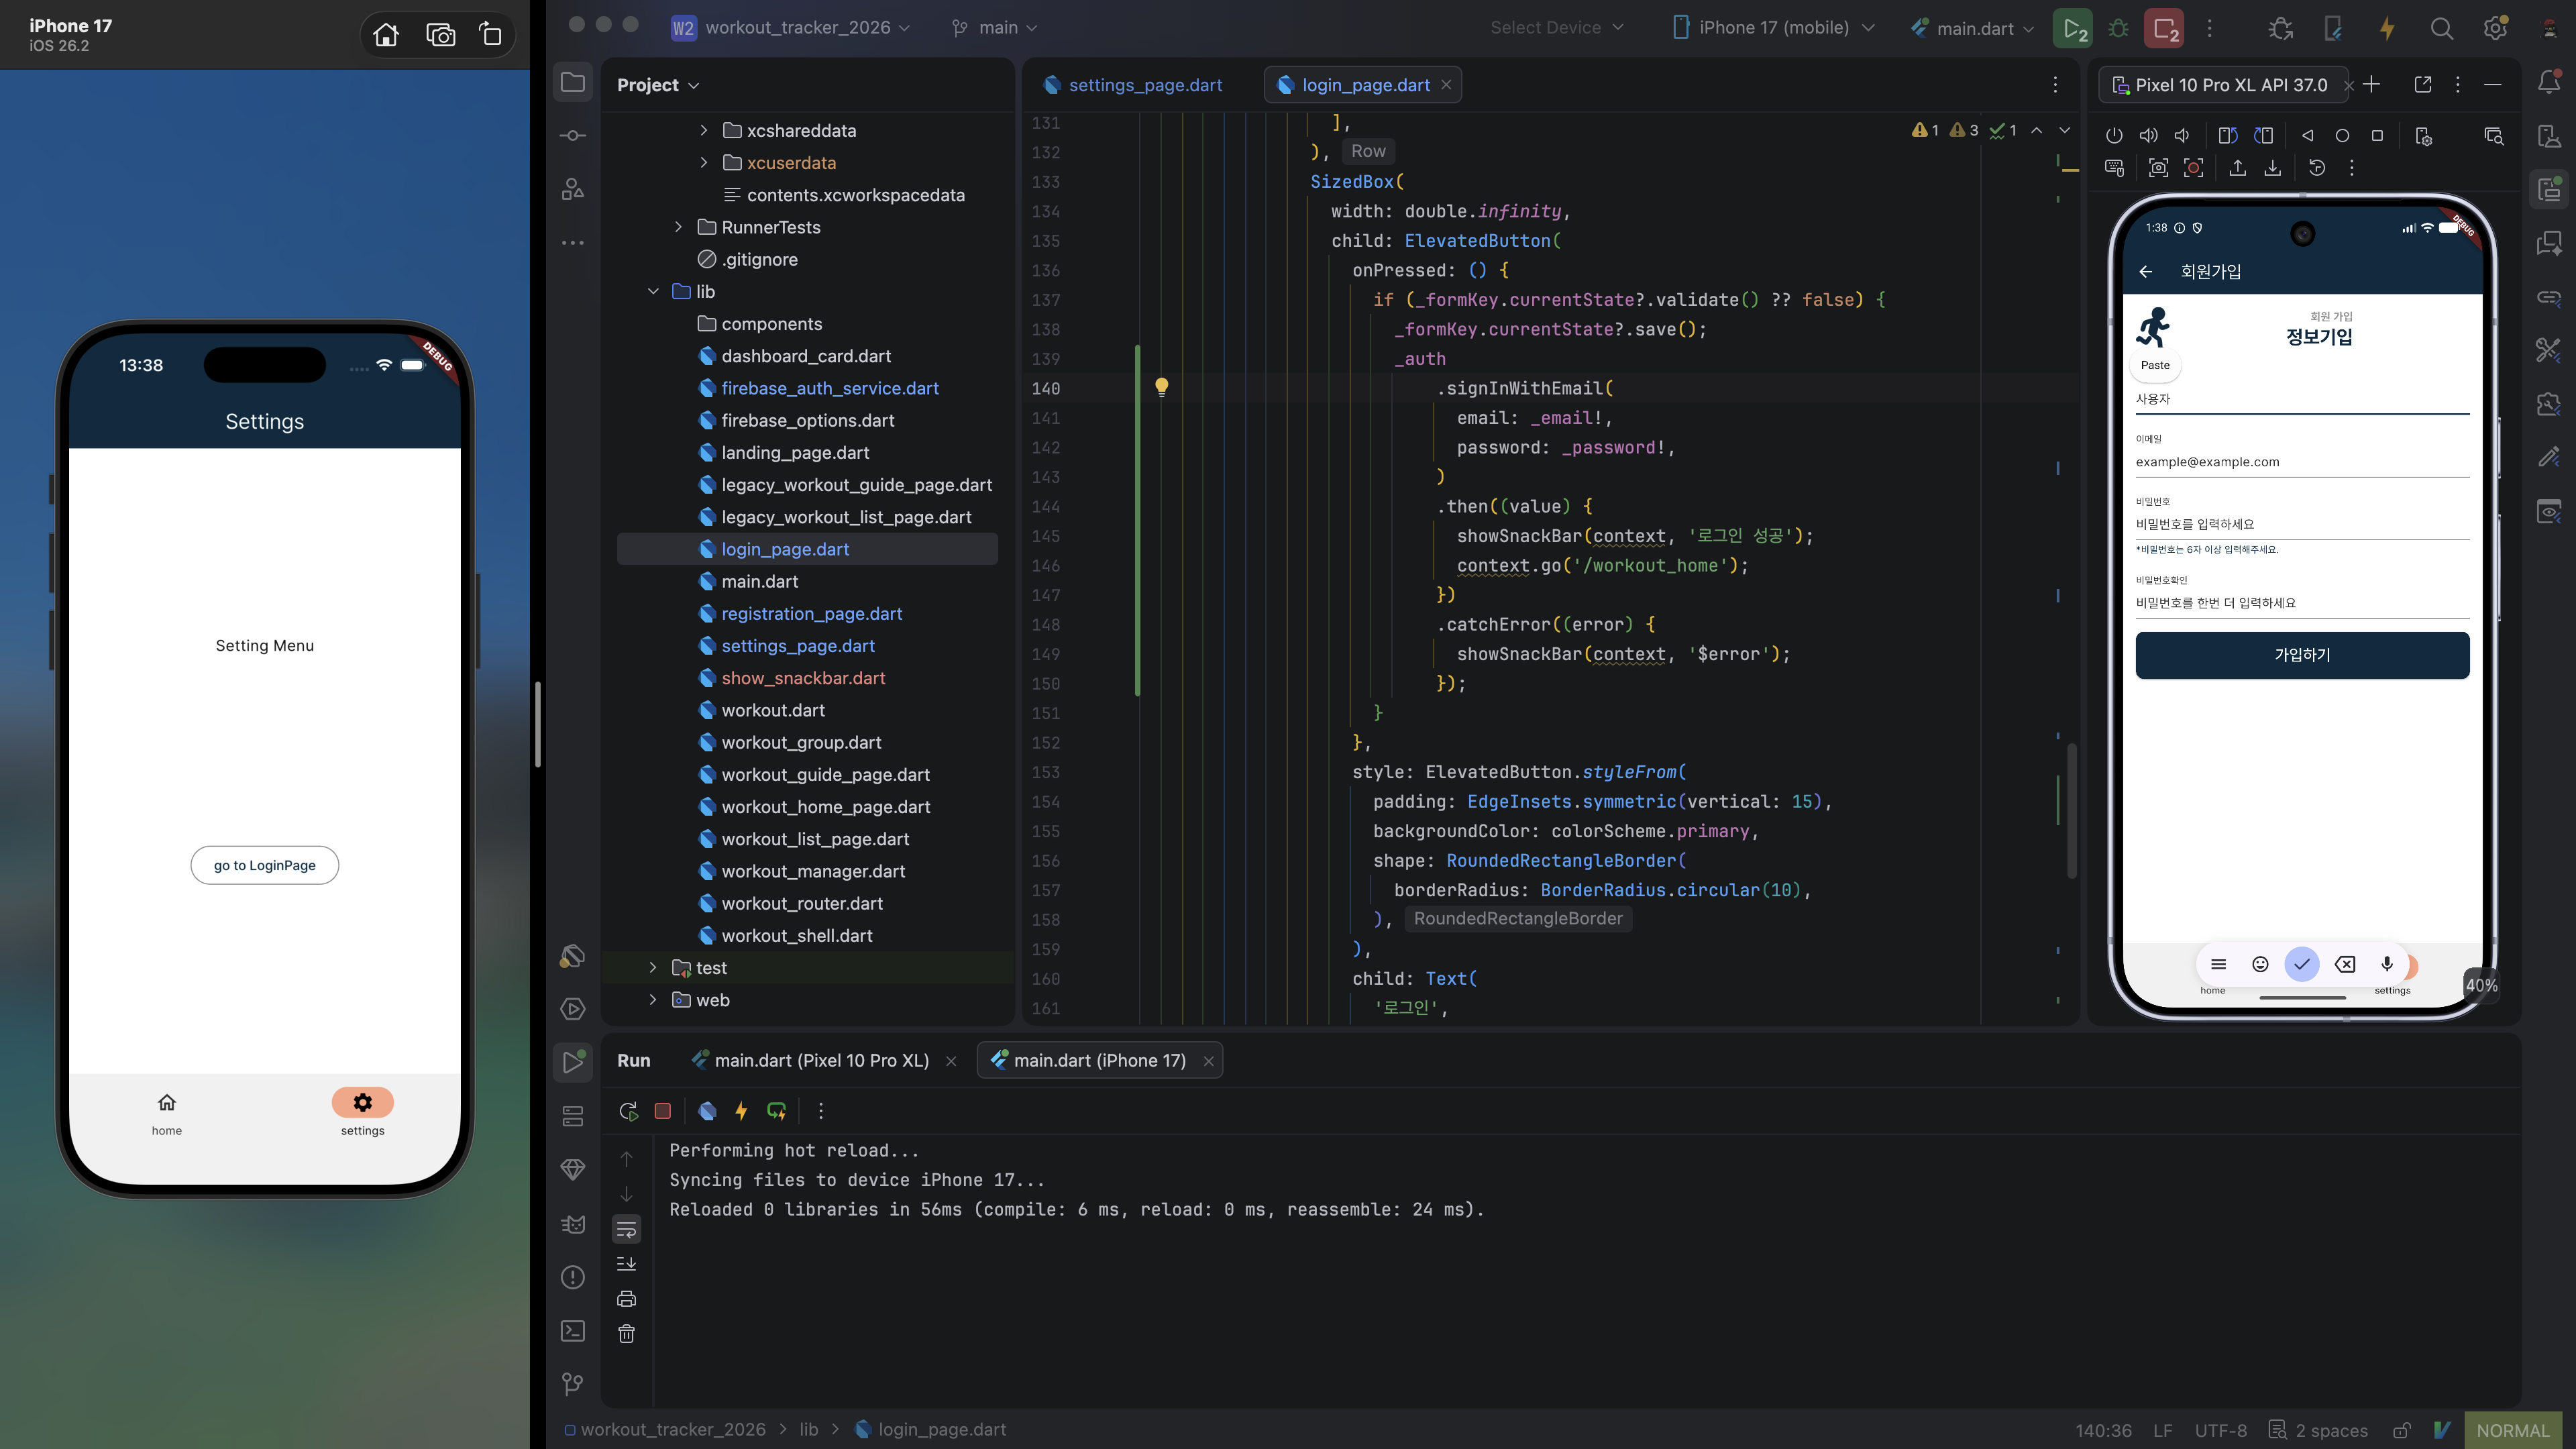Take an emulator screenshot
This screenshot has height=1449, width=2576.
(2158, 167)
